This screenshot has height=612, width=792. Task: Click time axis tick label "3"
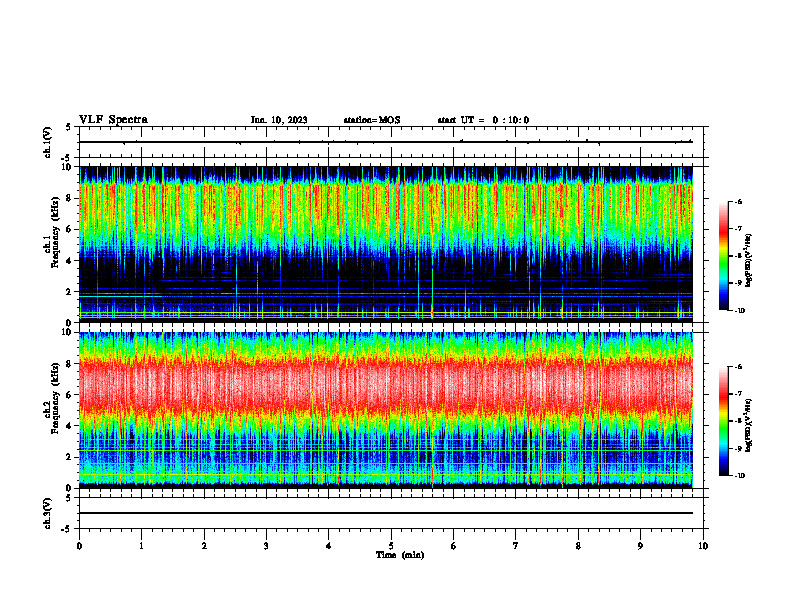[x=266, y=546]
